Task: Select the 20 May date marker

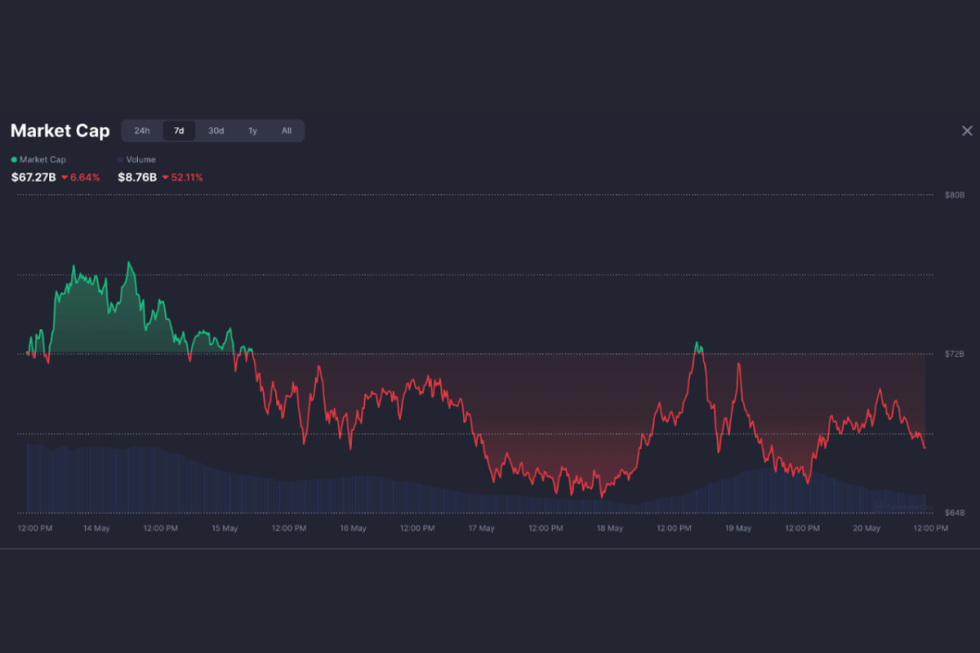Action: 866,528
